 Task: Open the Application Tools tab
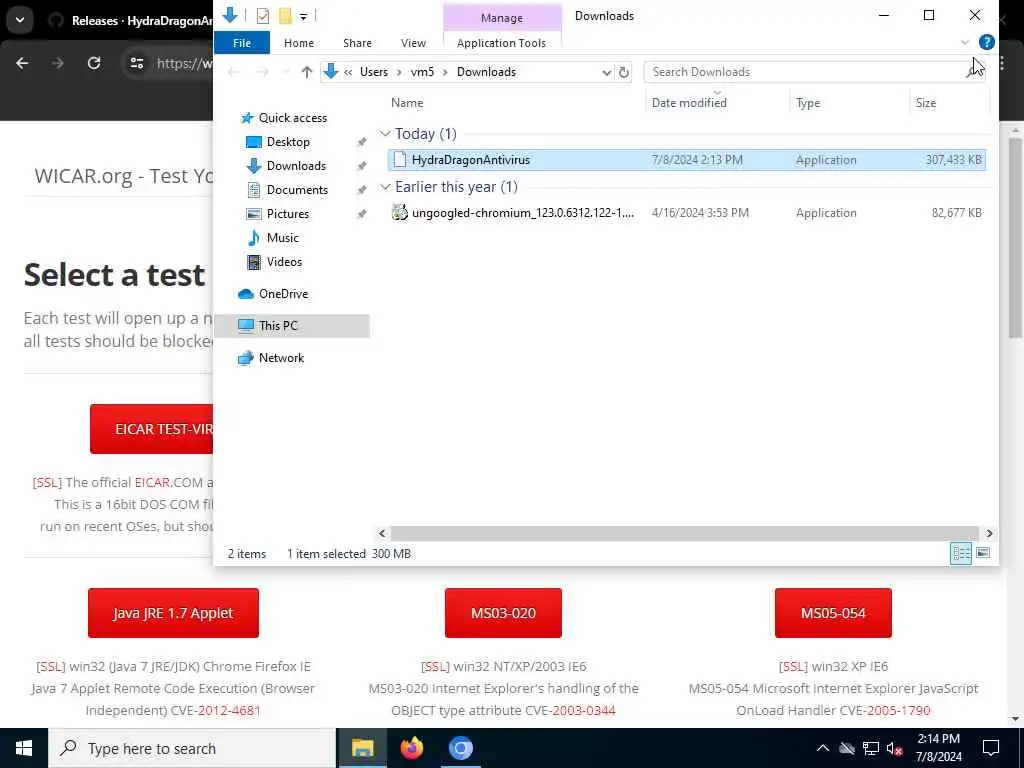click(x=502, y=43)
